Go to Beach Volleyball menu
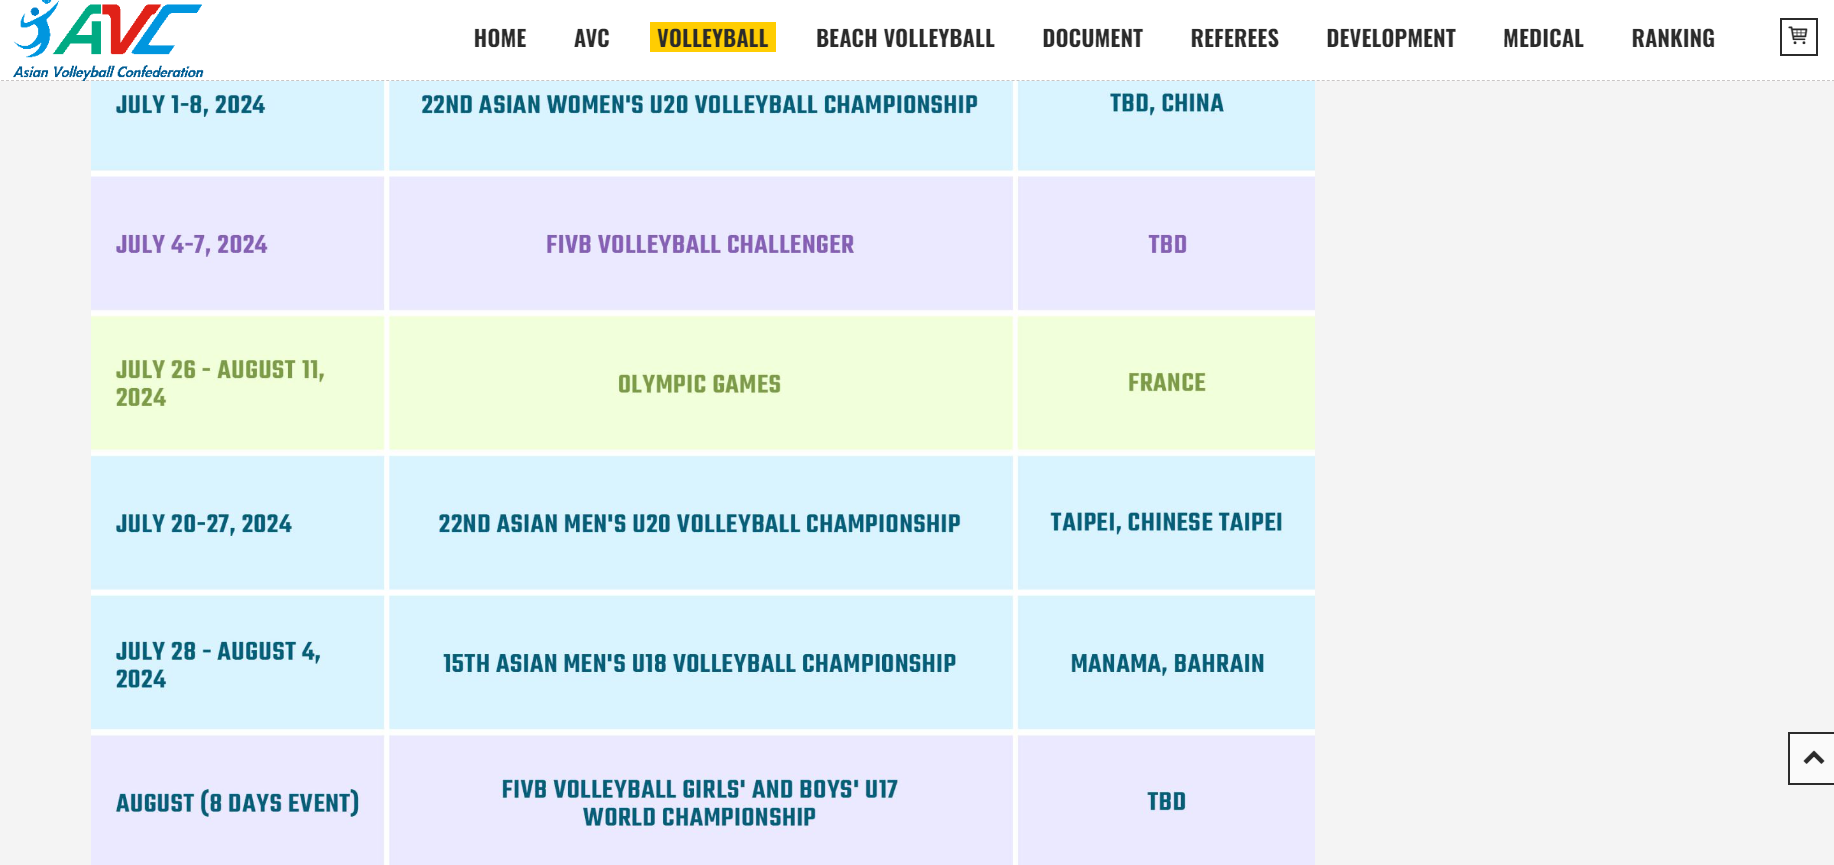This screenshot has width=1834, height=865. tap(905, 39)
